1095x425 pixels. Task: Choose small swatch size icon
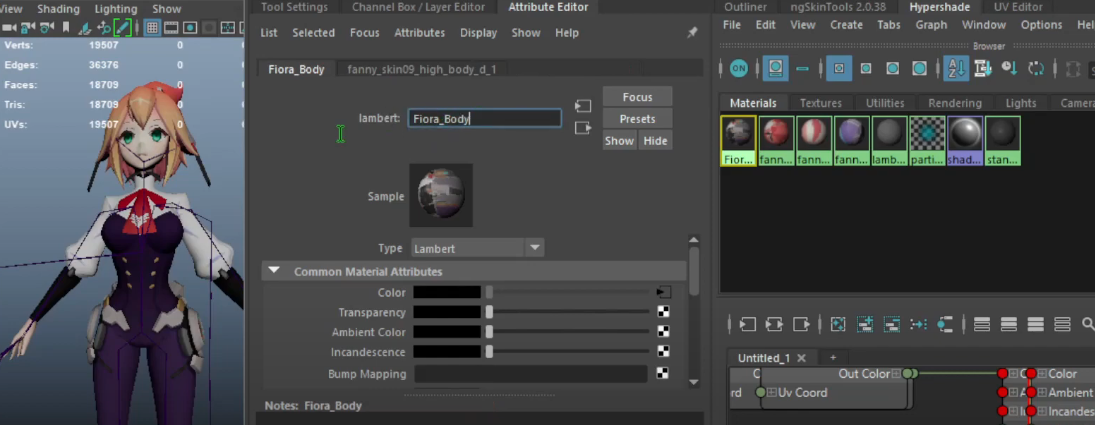[839, 68]
